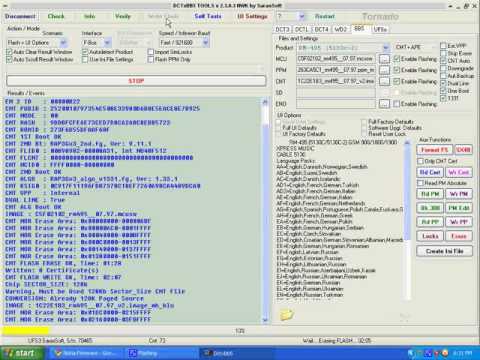This screenshot has height=360, width=480.
Task: Toggle the Dual Line checkbox
Action: coord(443,83)
